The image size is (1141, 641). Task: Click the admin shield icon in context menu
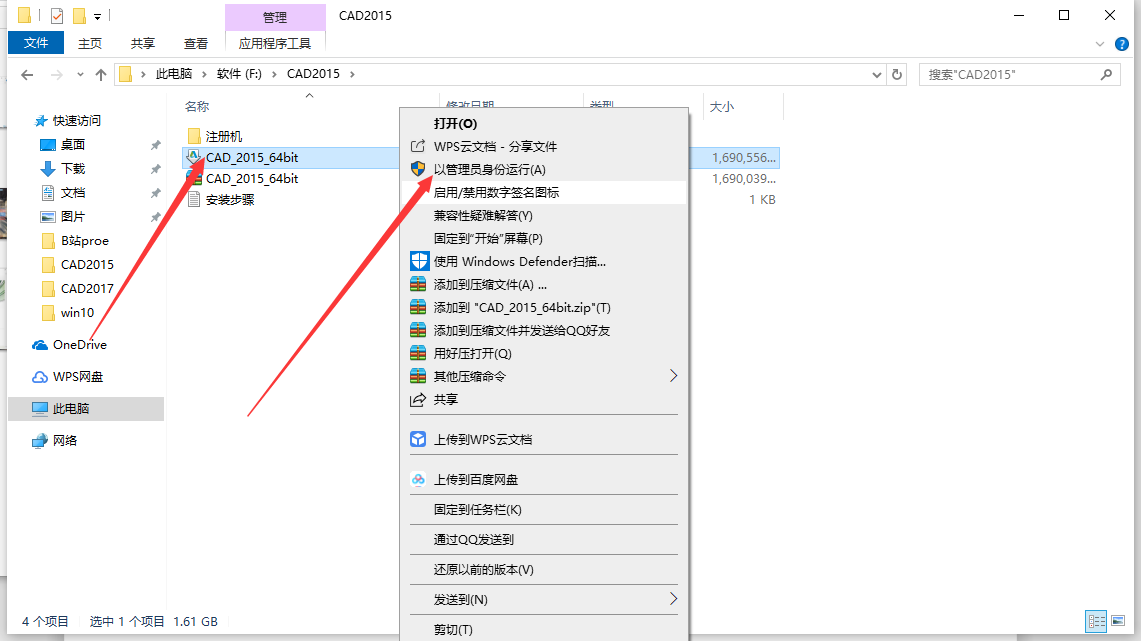[418, 169]
